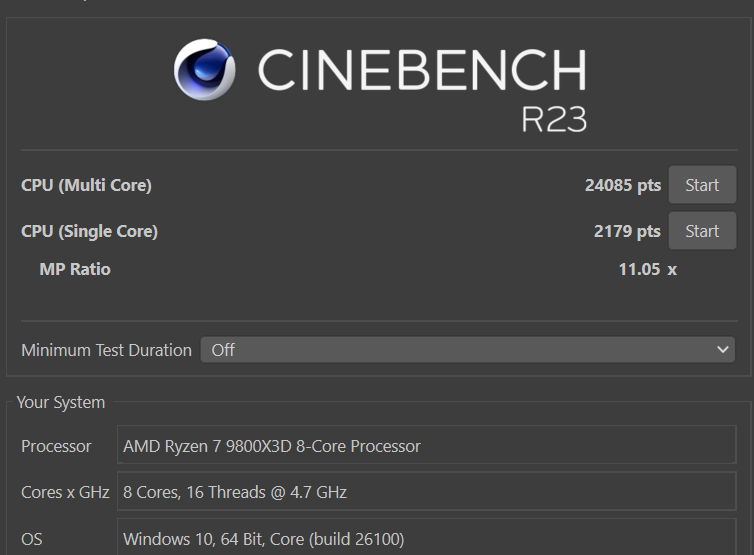The height and width of the screenshot is (555, 754).
Task: Click the OS label
Action: click(32, 539)
